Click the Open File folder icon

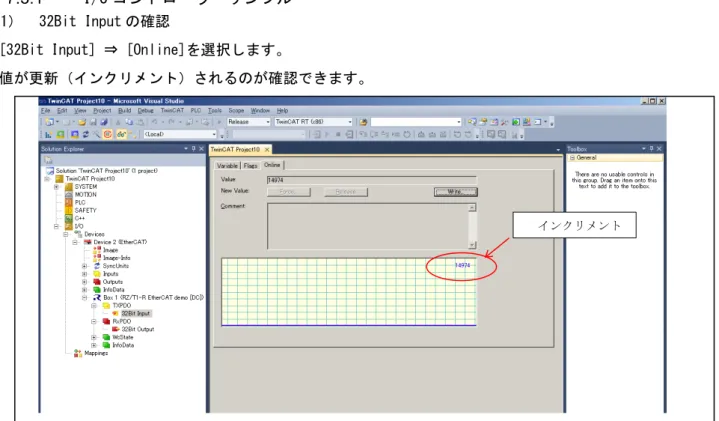click(82, 122)
